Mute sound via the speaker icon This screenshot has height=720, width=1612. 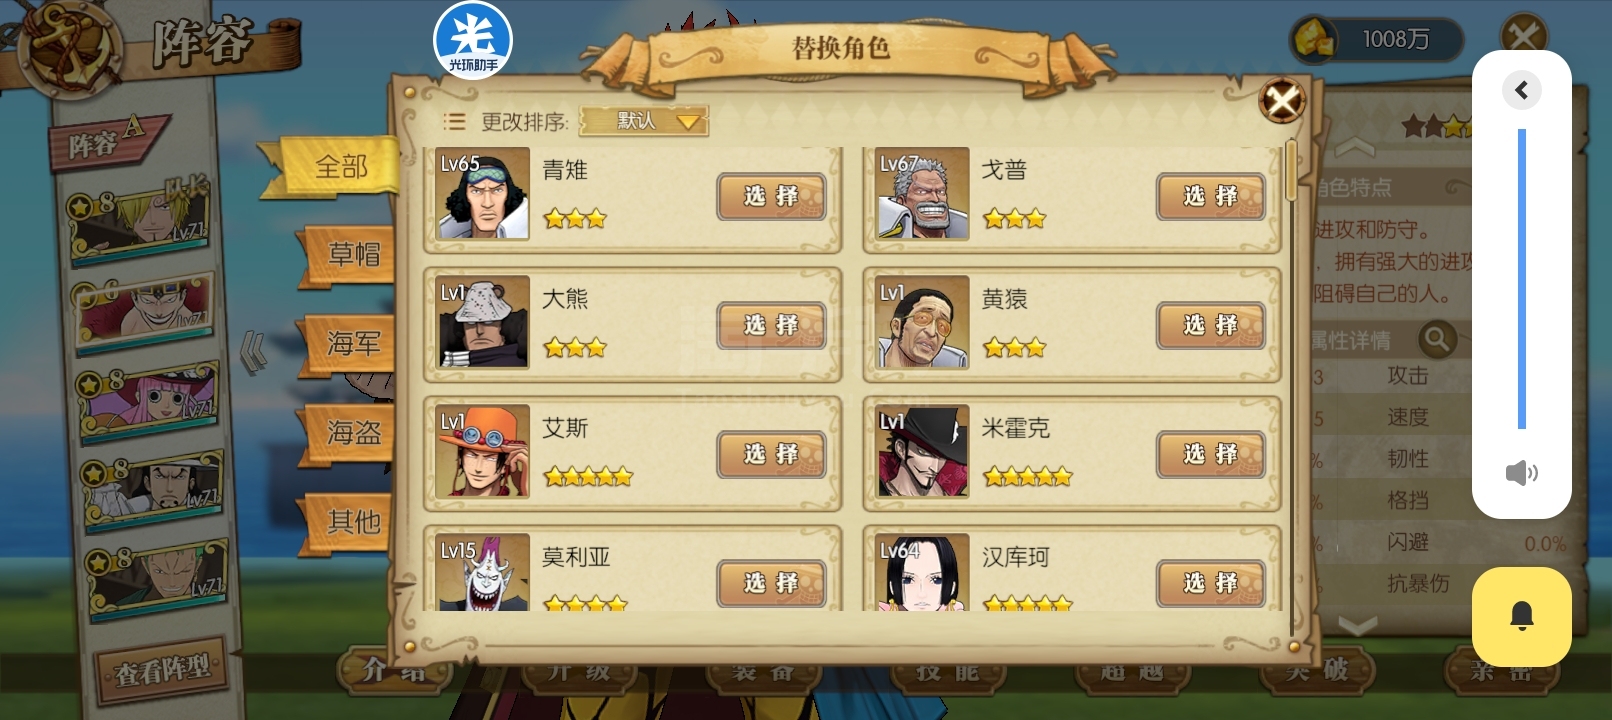point(1521,472)
